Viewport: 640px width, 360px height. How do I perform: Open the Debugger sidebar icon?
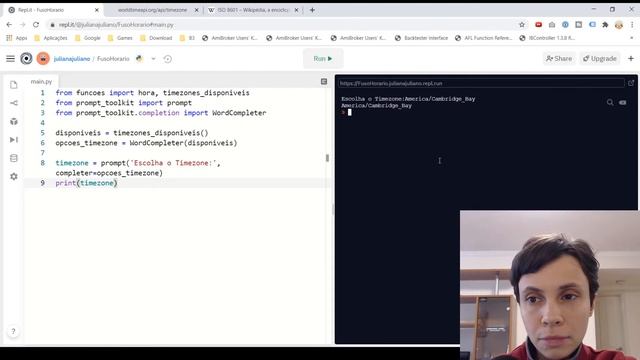point(14,140)
